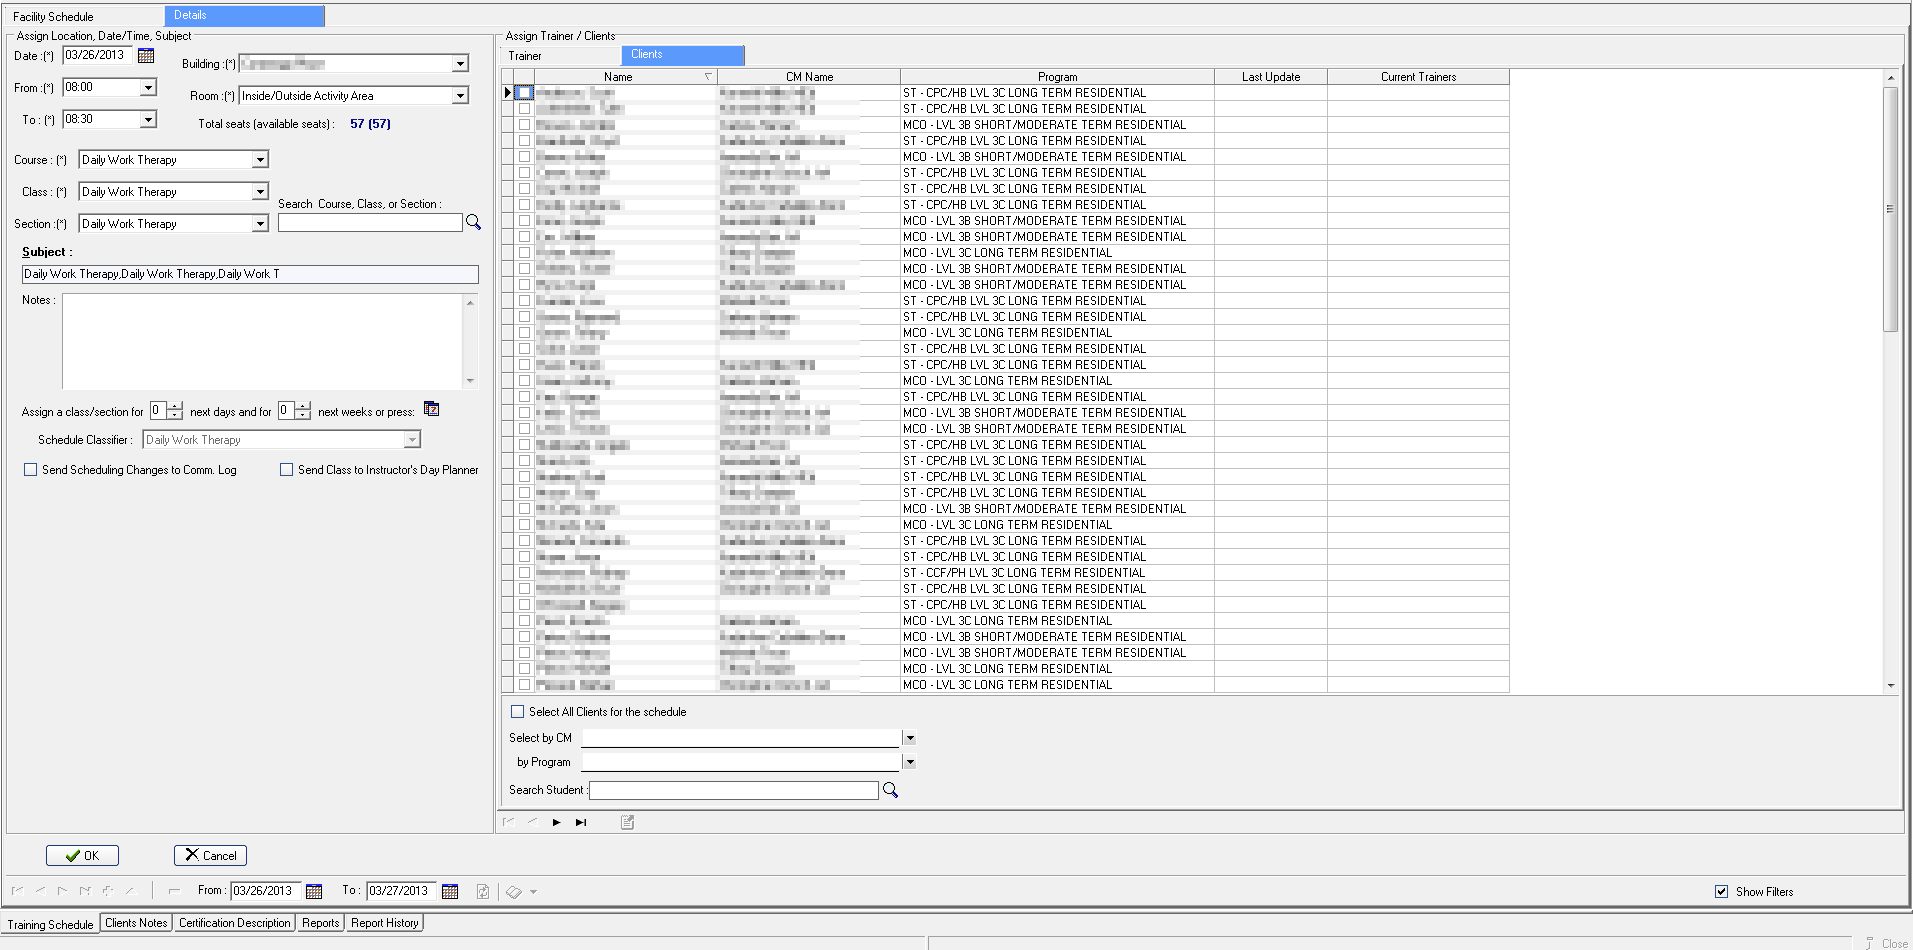1913x950 pixels.
Task: Enable Send Scheduling Changes to Comm. Log
Action: [x=31, y=470]
